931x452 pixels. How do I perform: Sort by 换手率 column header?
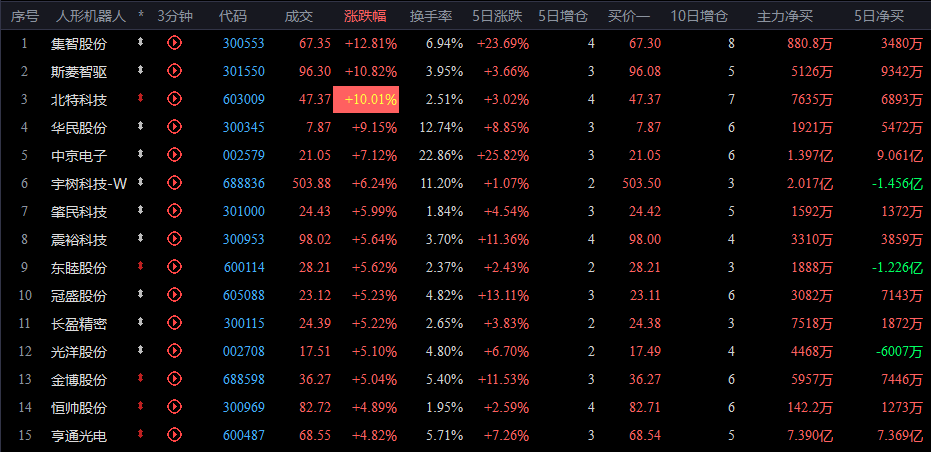pos(431,16)
